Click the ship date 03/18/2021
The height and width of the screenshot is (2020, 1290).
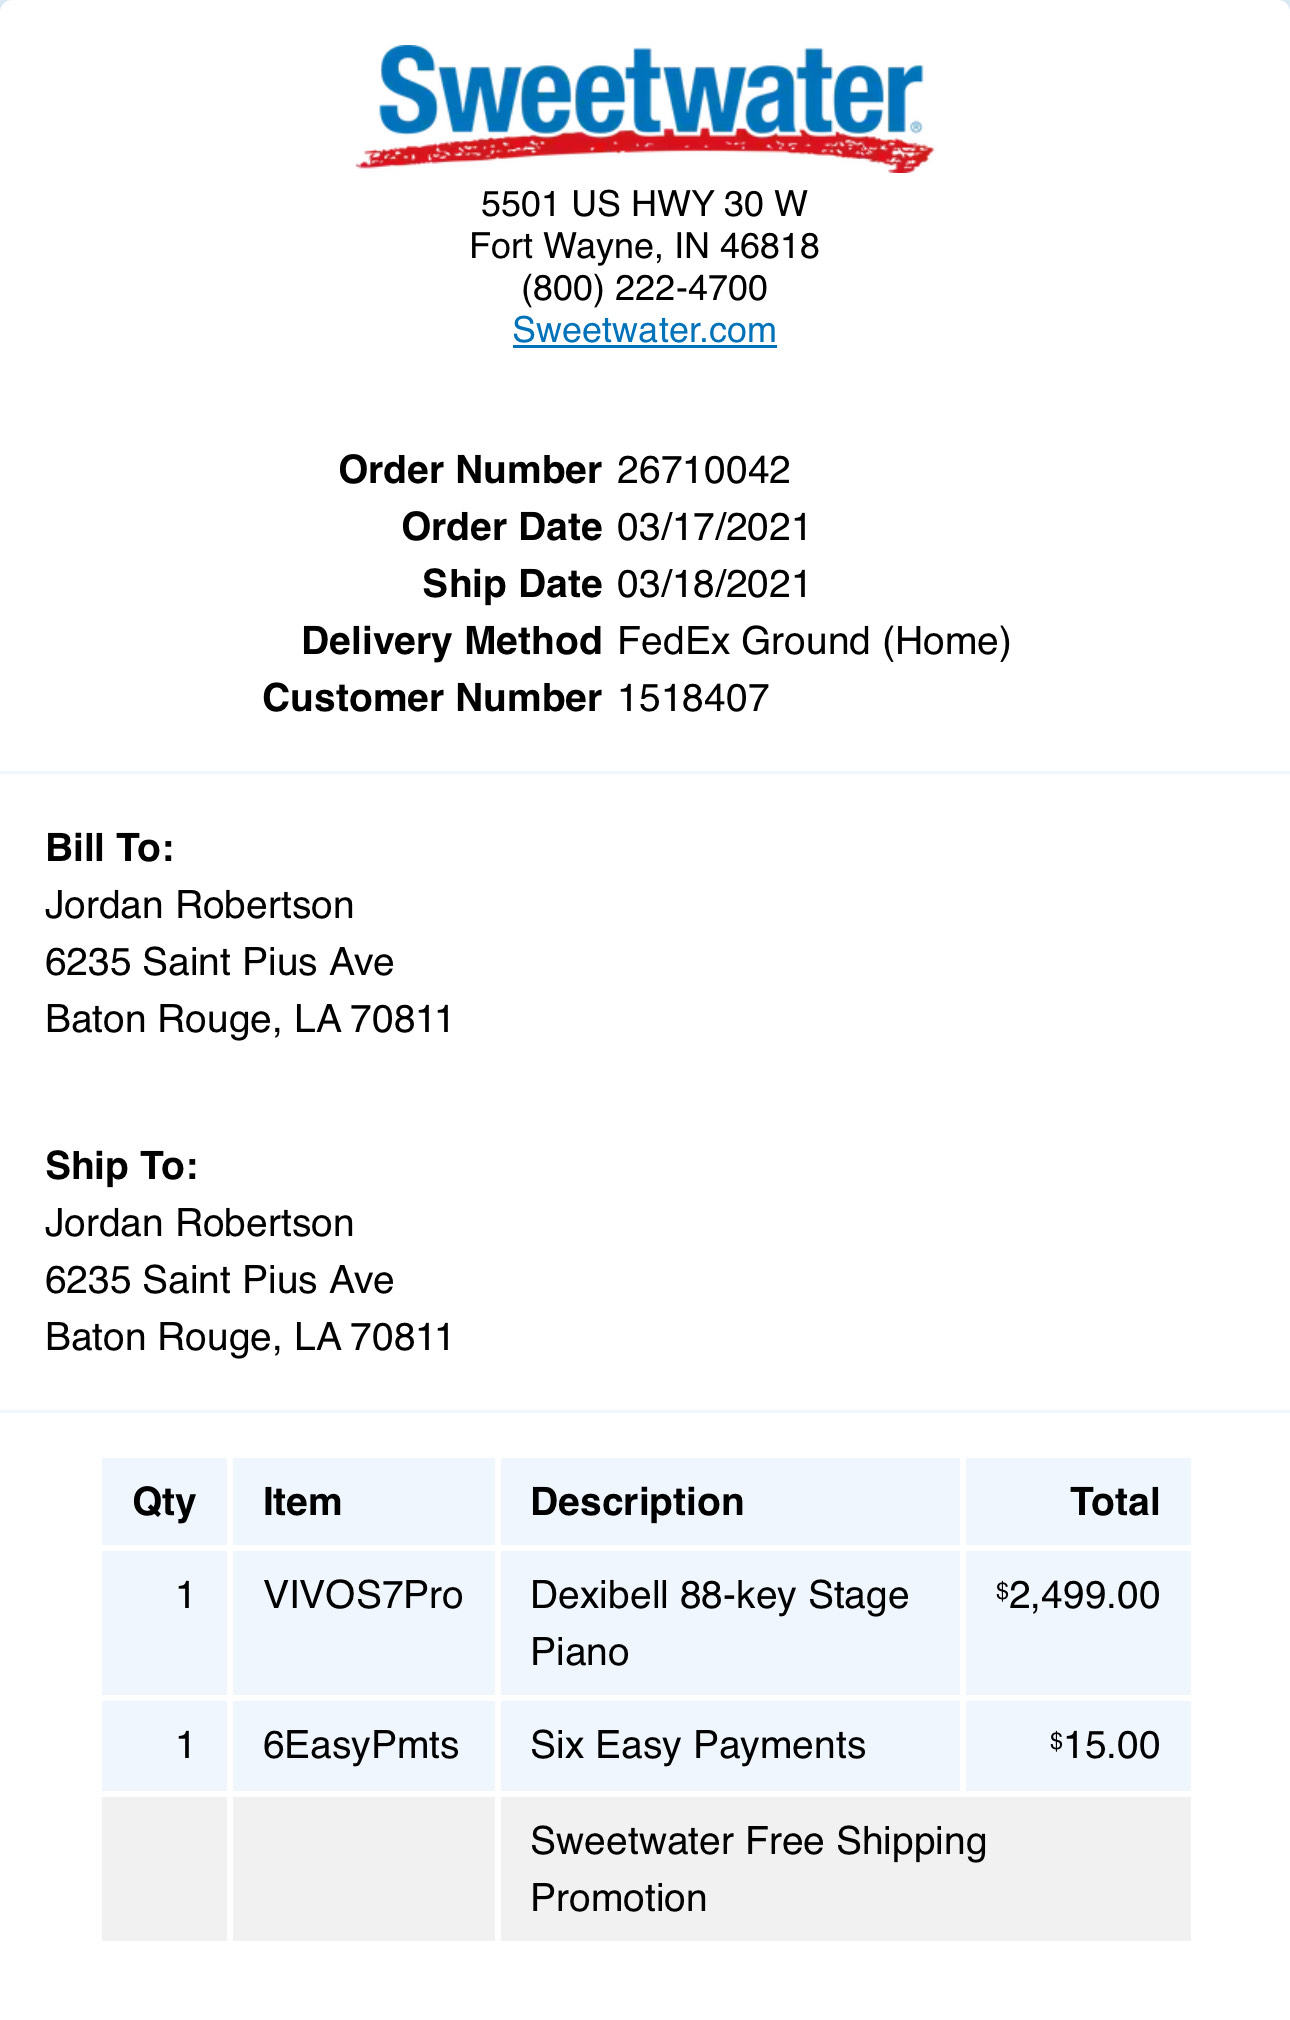click(x=713, y=584)
